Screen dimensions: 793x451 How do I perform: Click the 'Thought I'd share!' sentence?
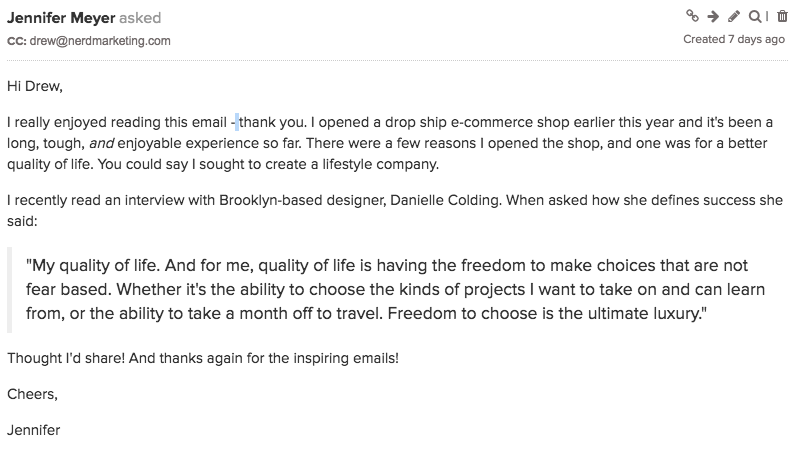click(x=66, y=358)
